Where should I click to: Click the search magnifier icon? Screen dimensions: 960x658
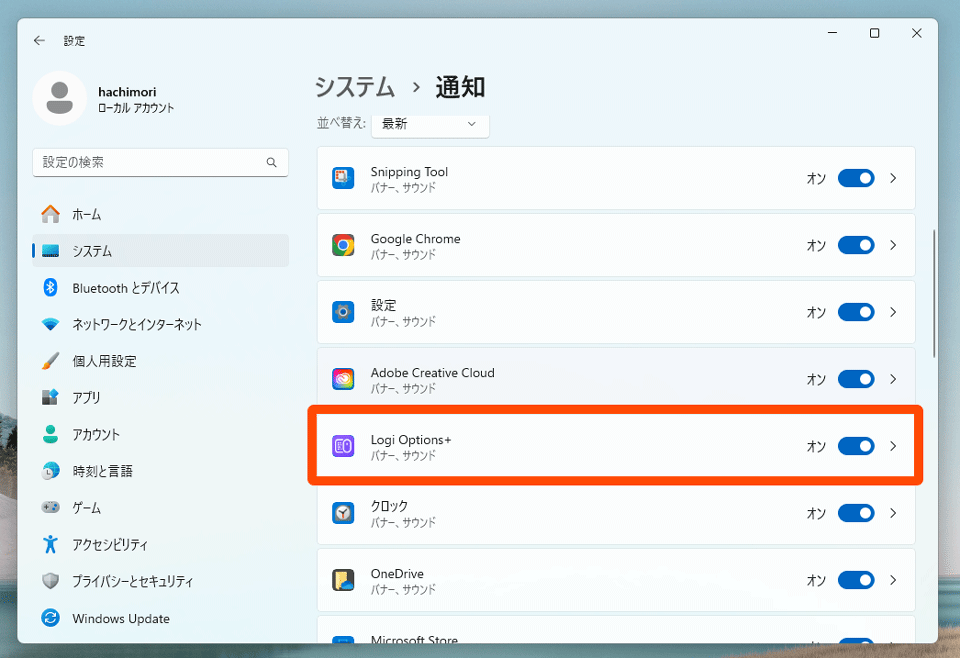pos(271,162)
